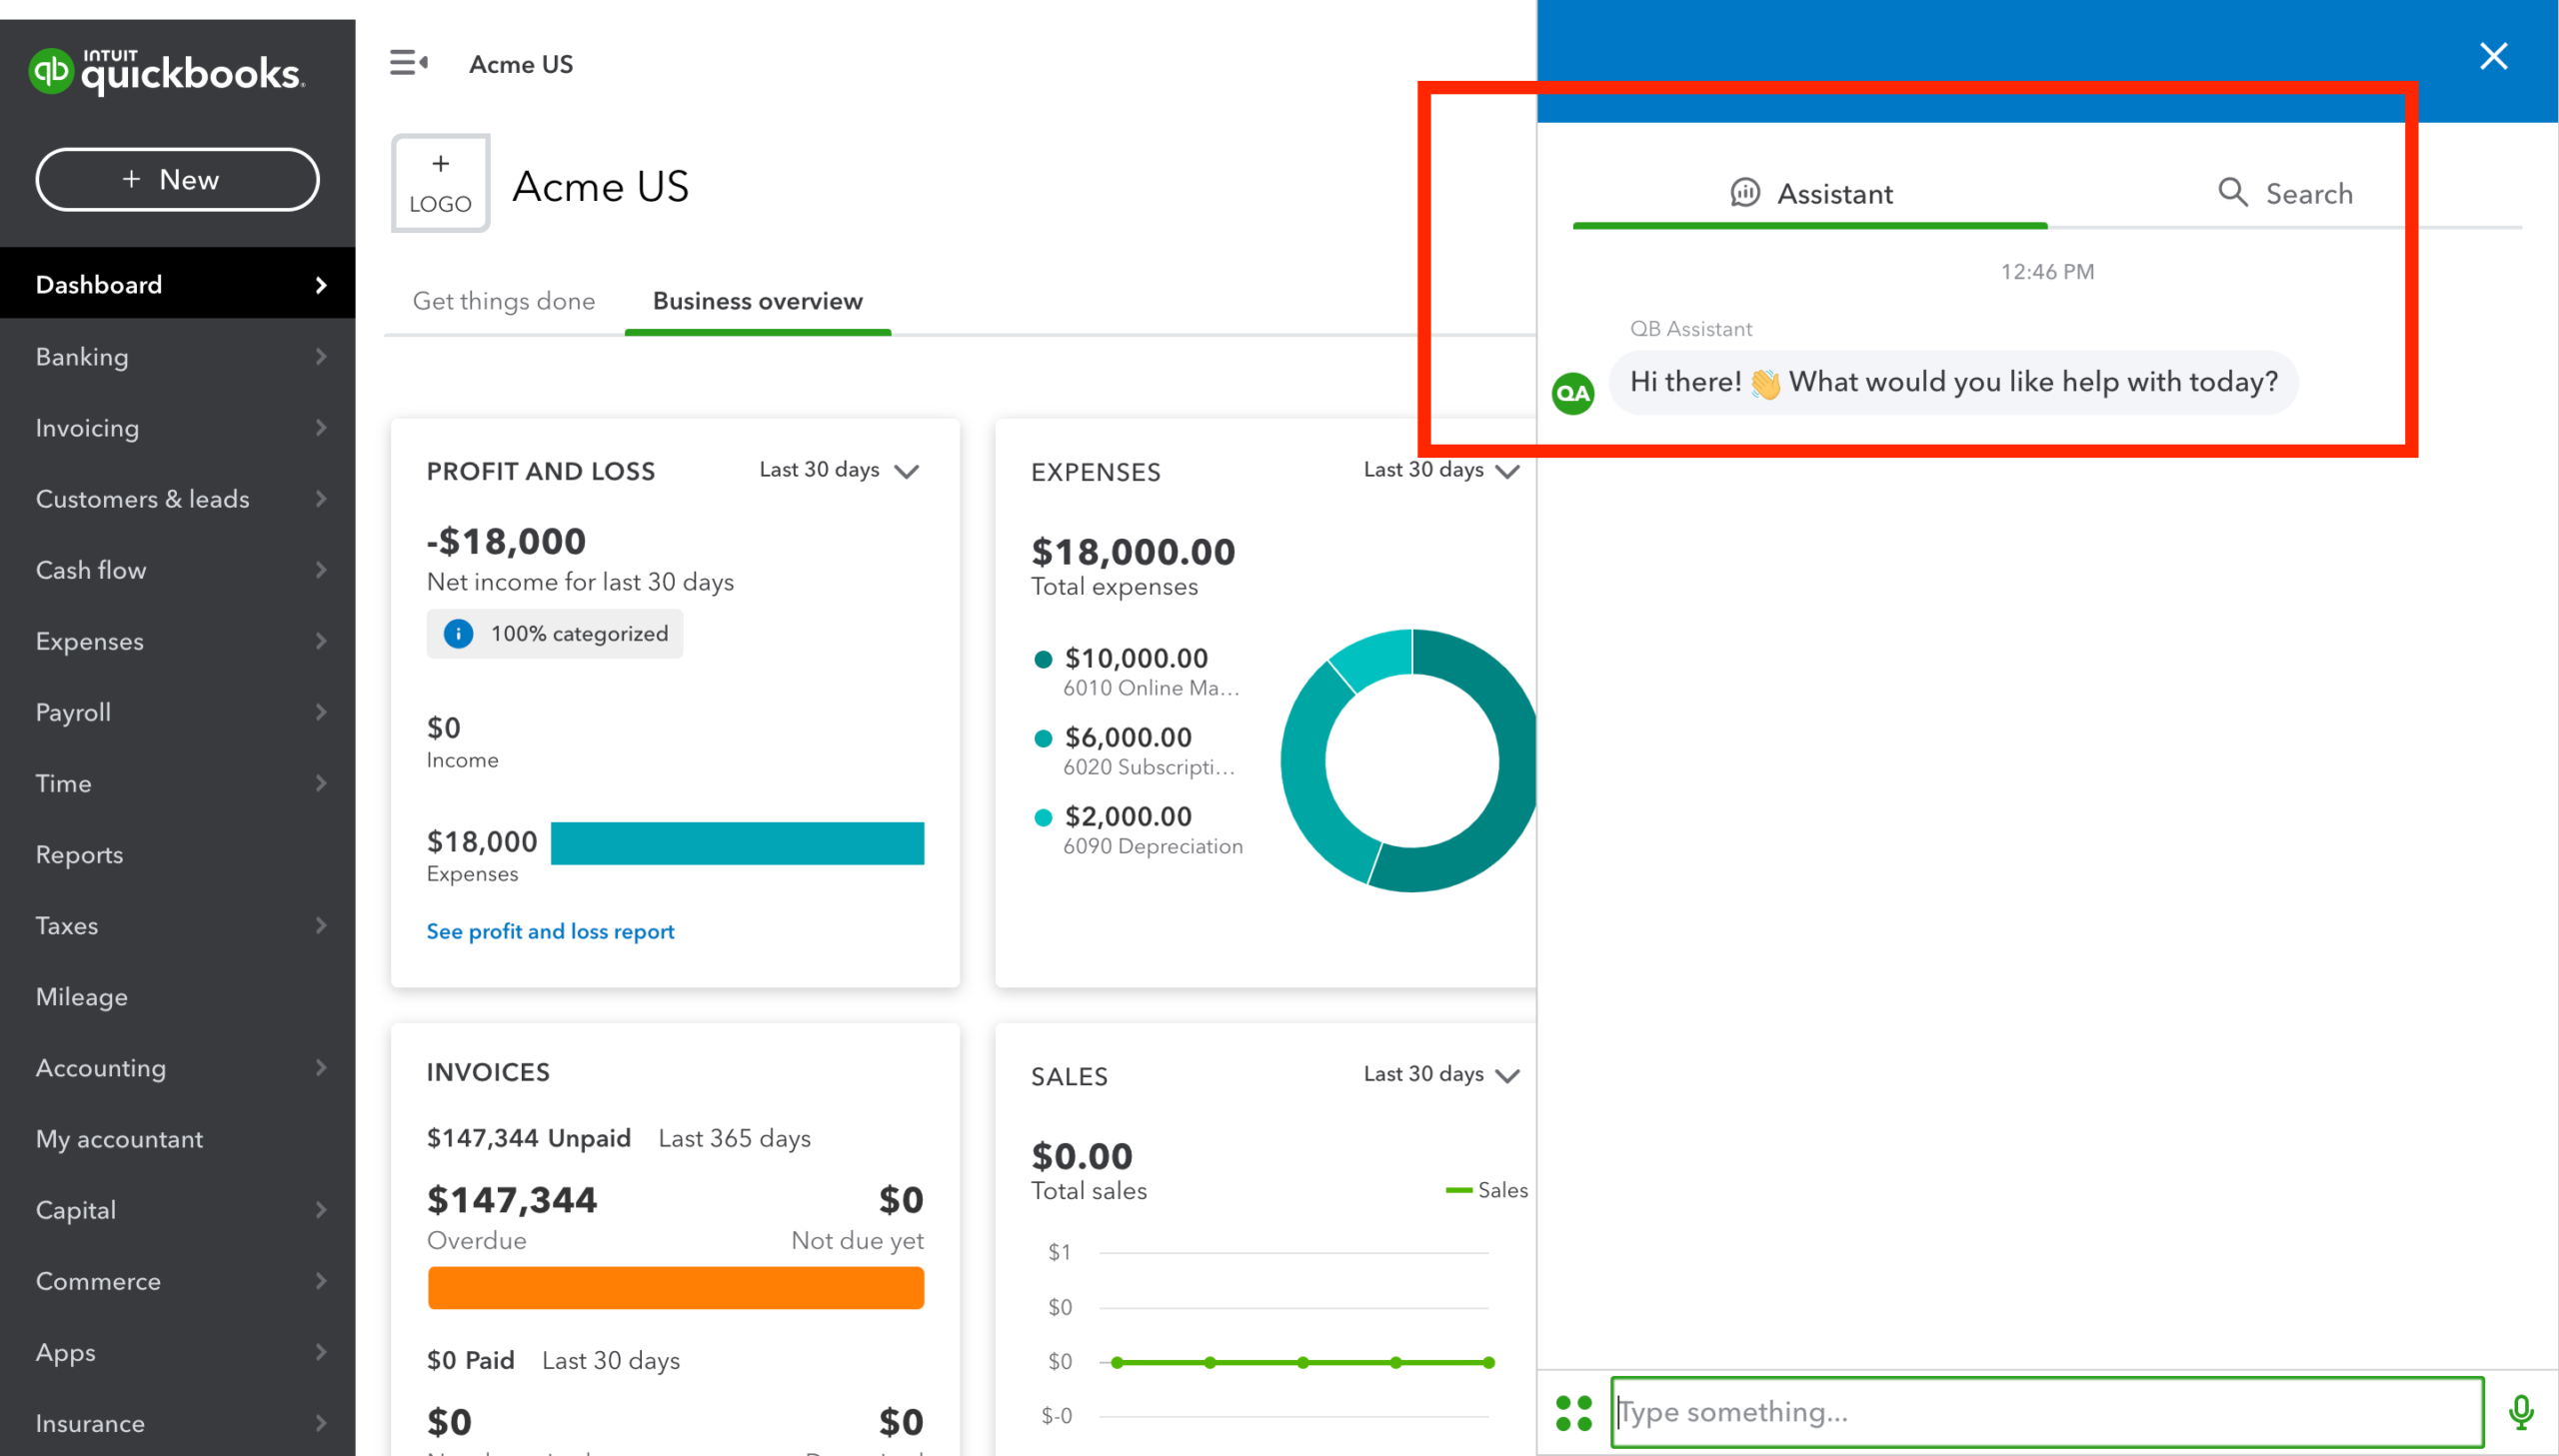Click the microphone icon in the chat
2559x1456 pixels.
[x=2520, y=1411]
